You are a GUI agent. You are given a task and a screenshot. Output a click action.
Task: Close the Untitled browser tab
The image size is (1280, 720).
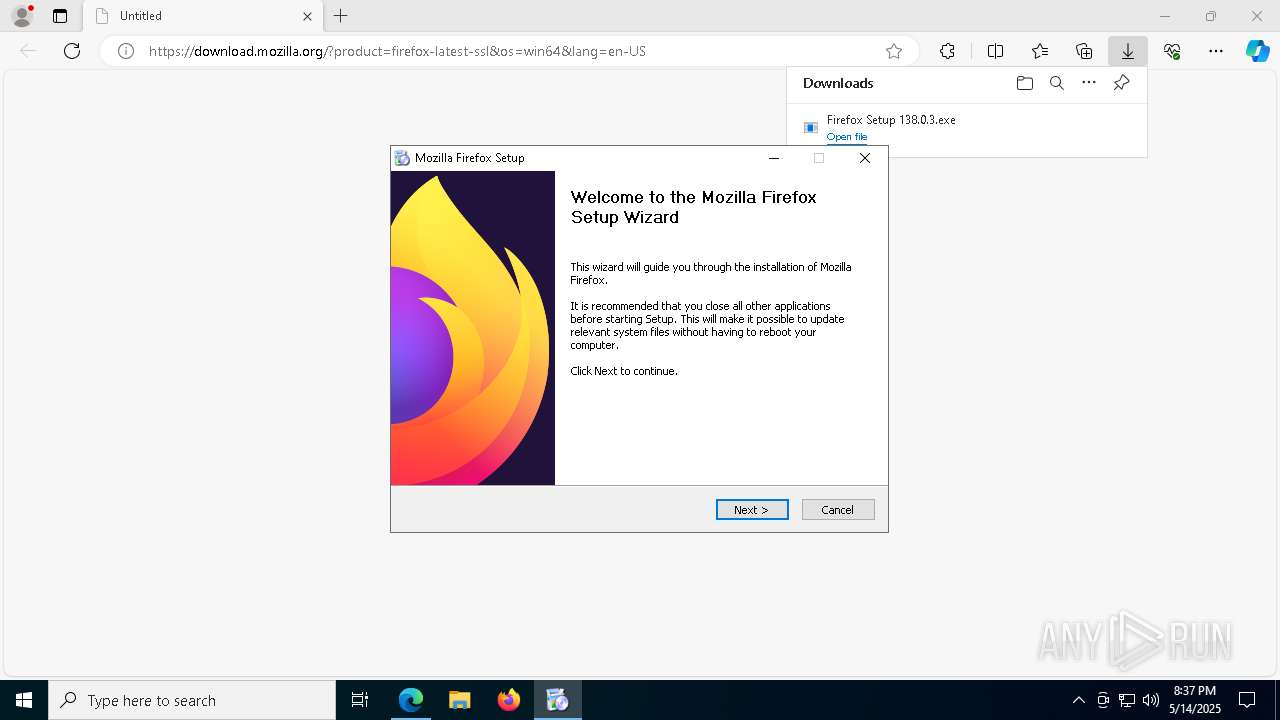307,16
